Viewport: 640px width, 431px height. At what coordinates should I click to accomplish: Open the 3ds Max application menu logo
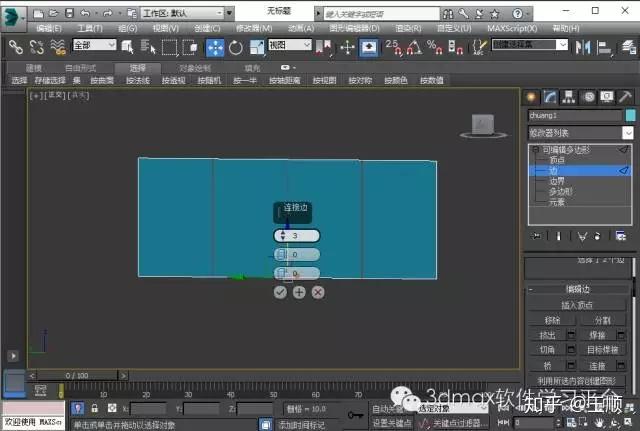coord(12,17)
